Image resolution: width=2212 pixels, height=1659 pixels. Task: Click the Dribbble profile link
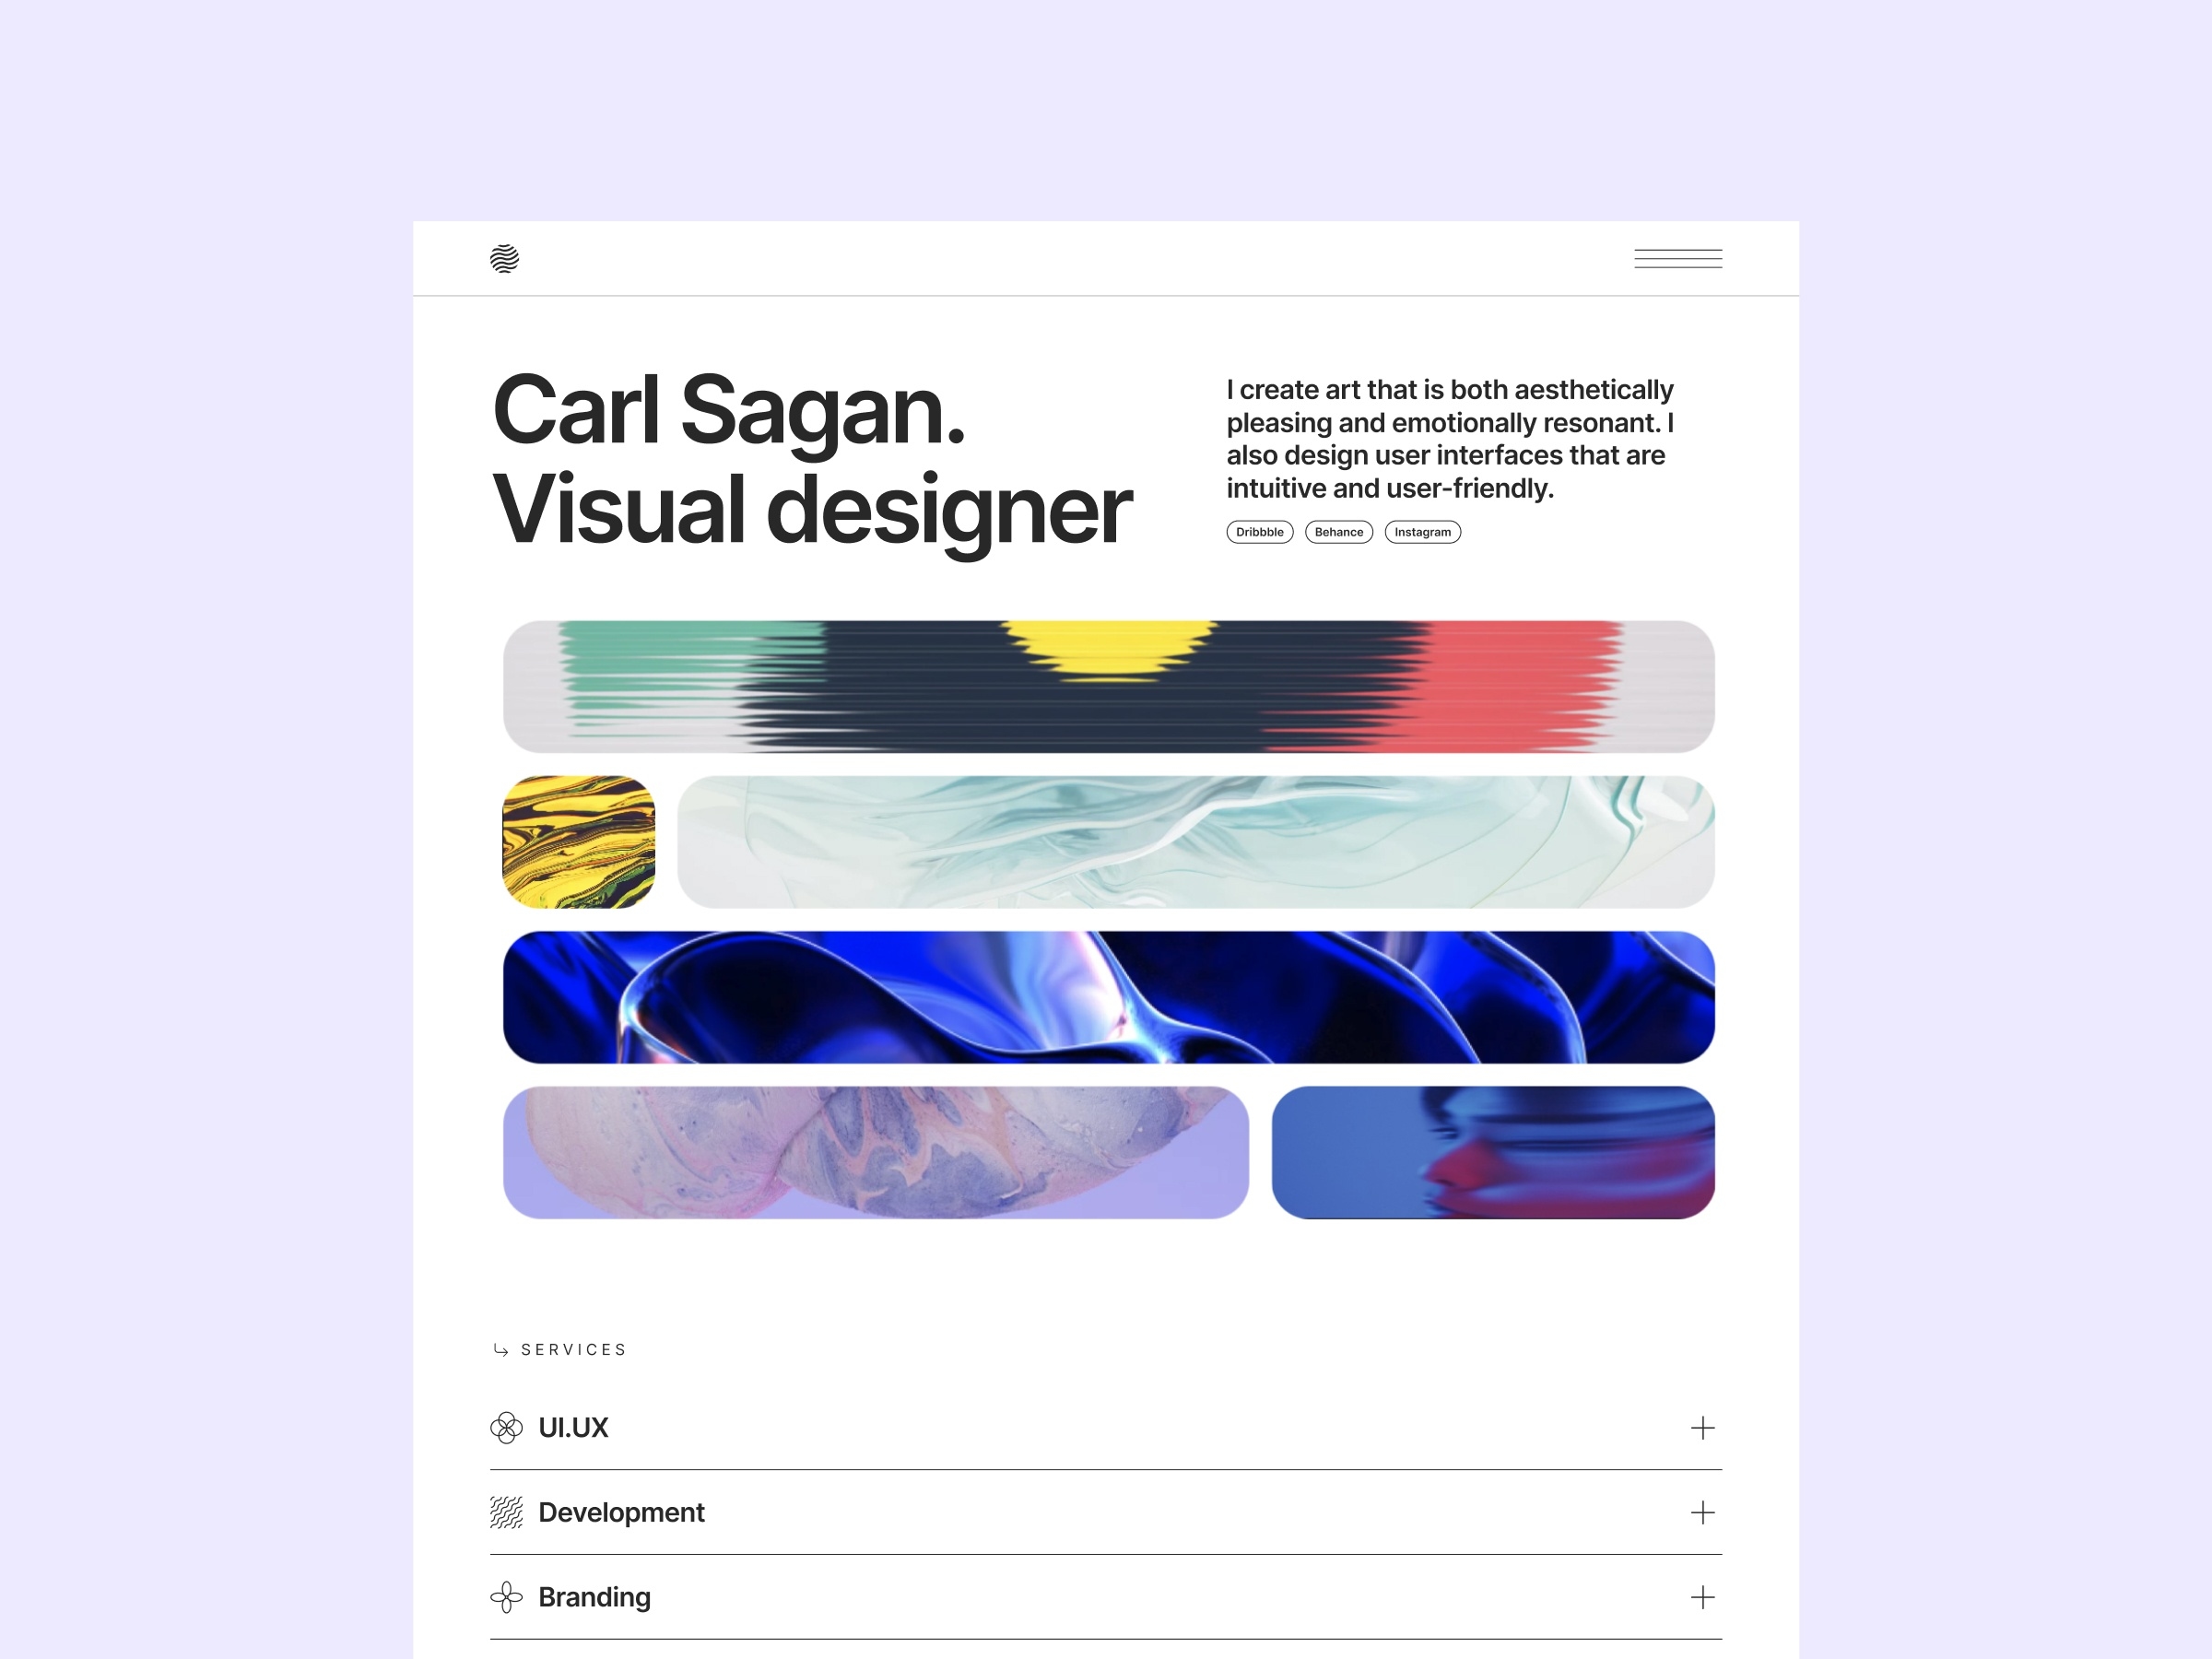pyautogui.click(x=1257, y=534)
